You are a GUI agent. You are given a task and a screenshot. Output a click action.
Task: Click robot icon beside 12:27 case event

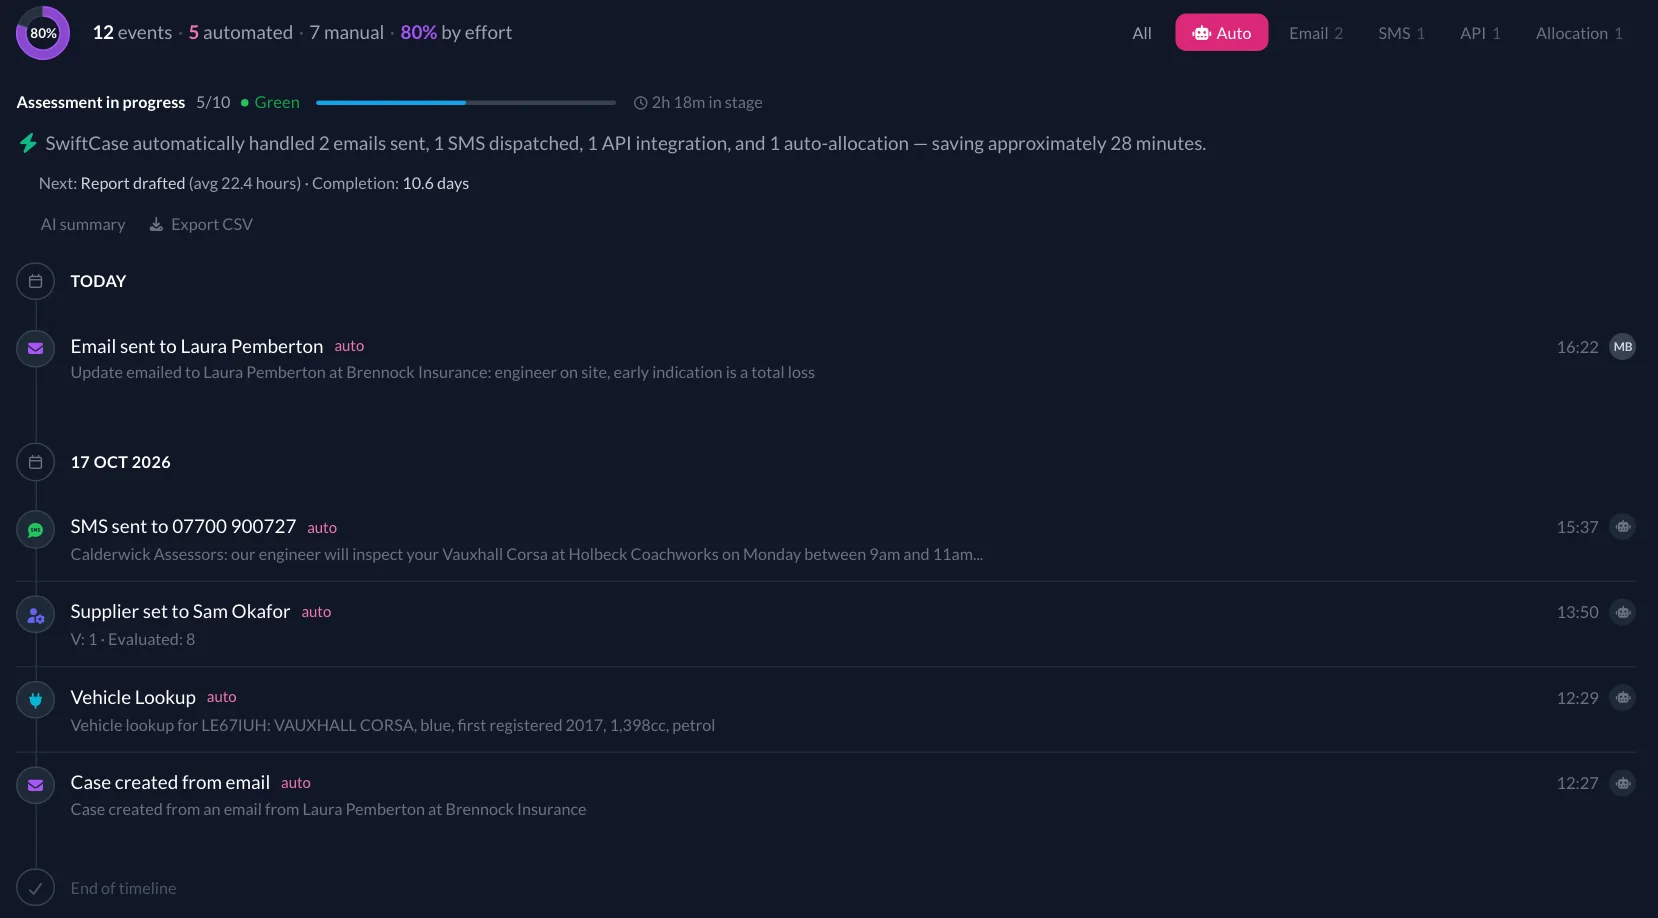pos(1622,783)
